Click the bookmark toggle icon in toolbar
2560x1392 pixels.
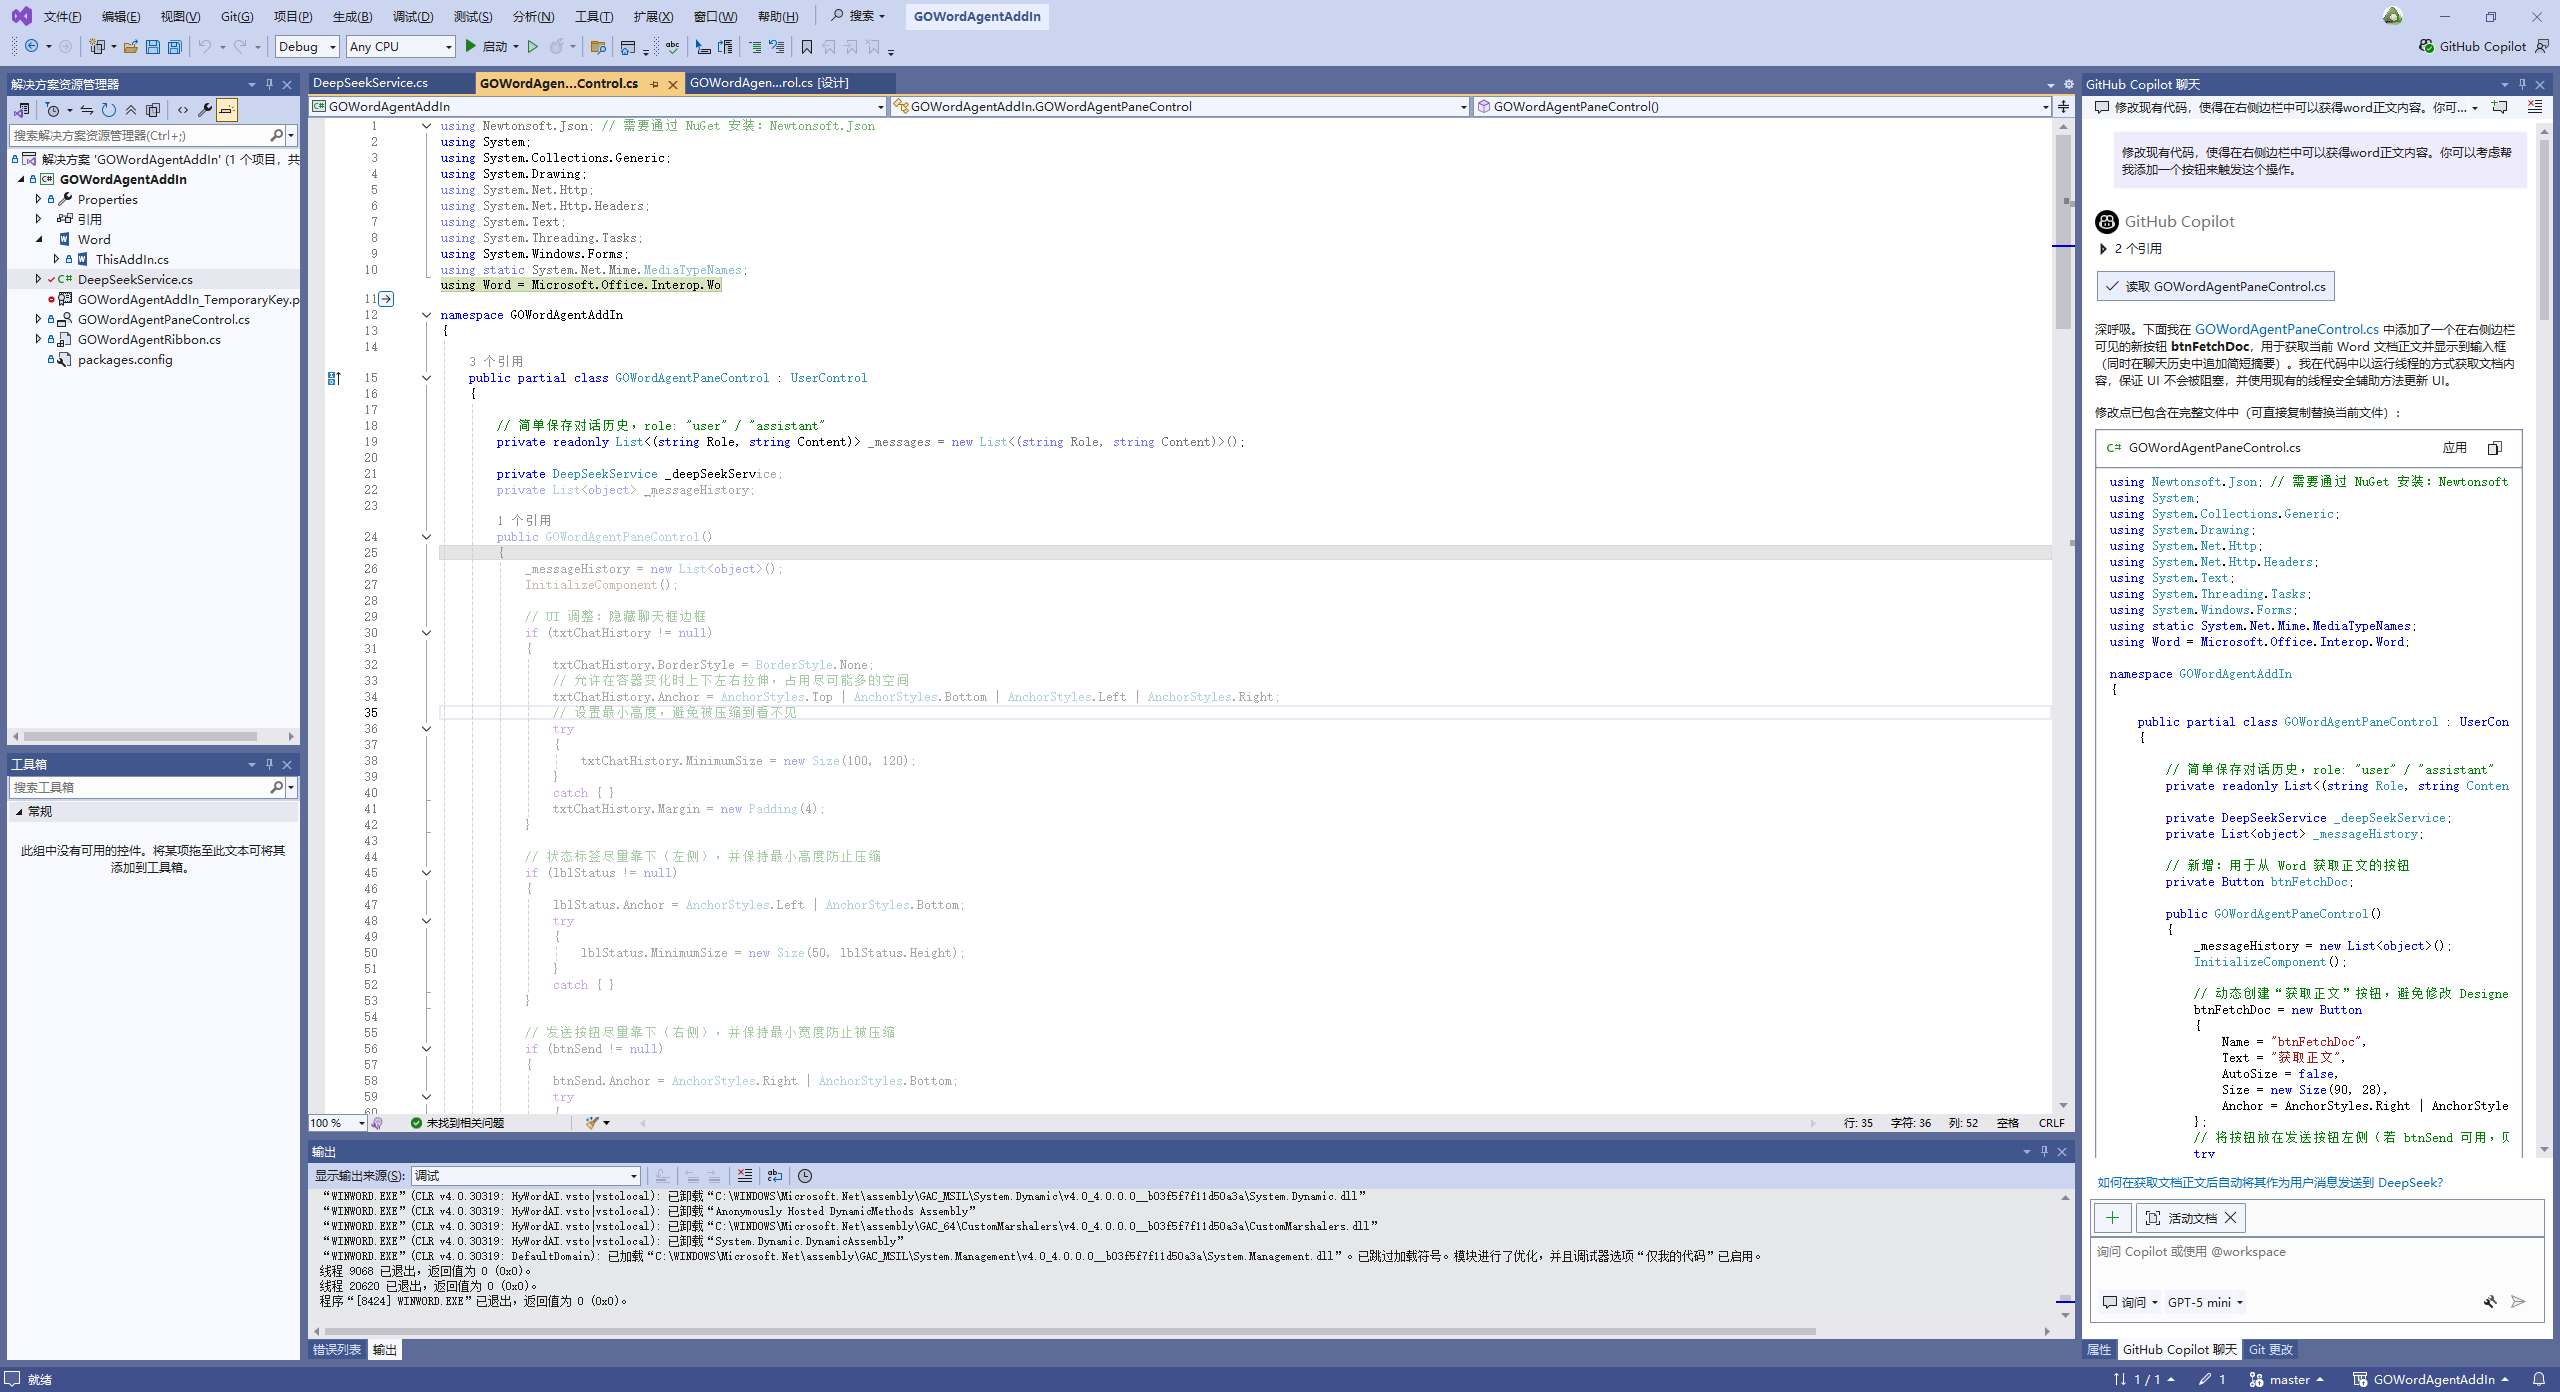click(x=807, y=47)
